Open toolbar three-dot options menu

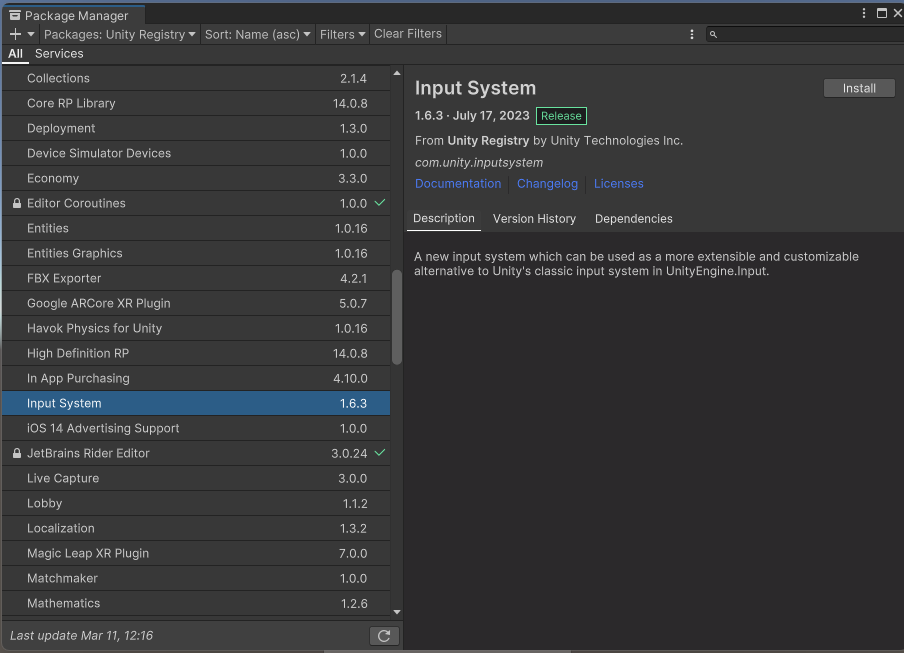[692, 35]
